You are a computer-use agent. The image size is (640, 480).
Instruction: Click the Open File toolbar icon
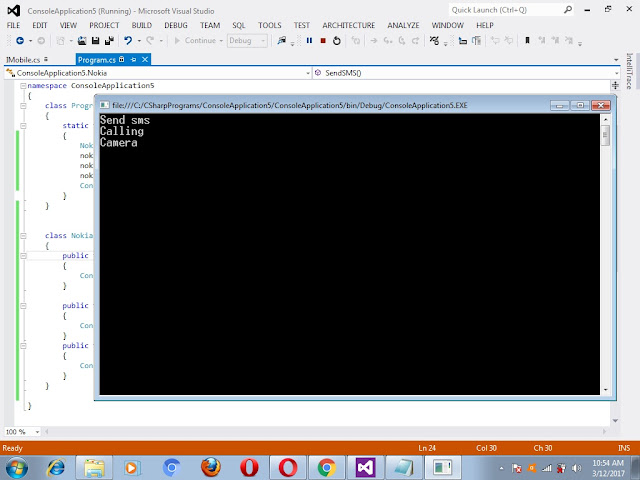(82, 40)
